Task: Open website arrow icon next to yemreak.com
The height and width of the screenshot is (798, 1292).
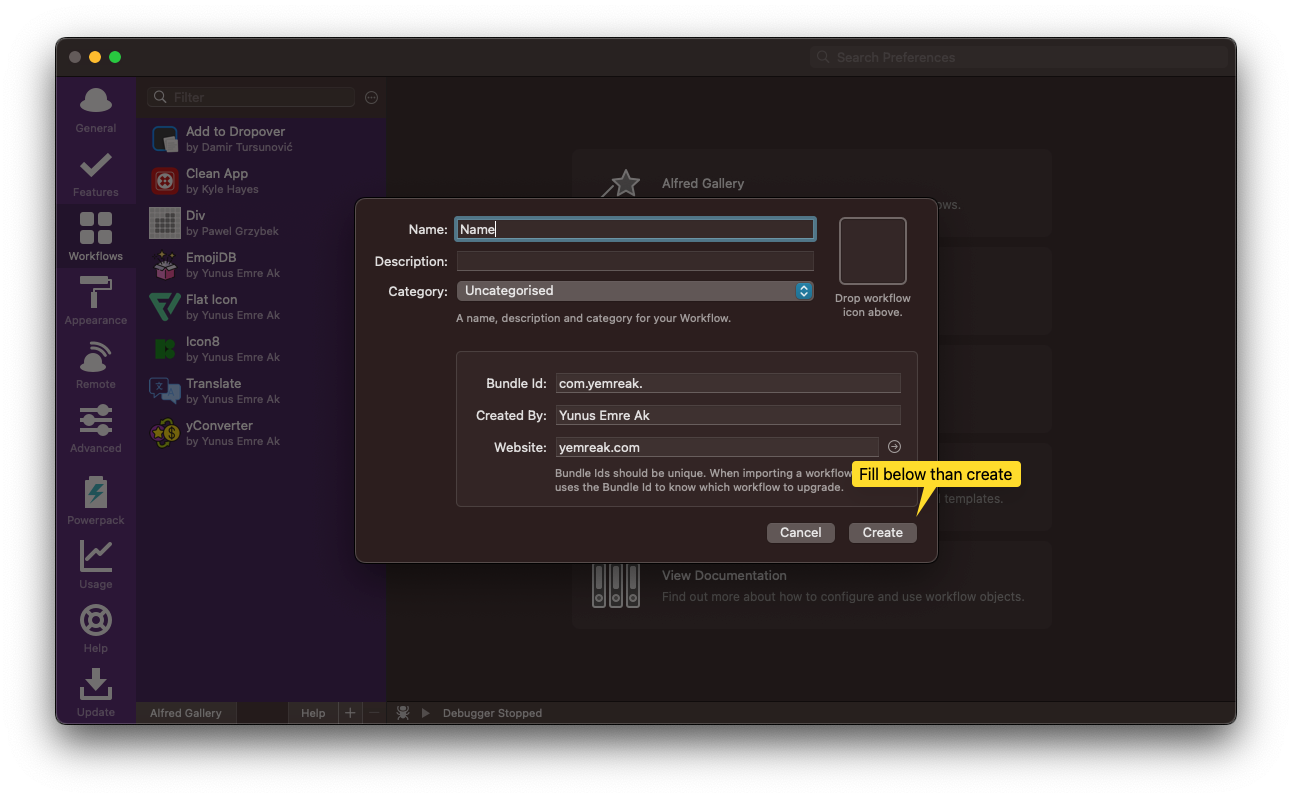Action: pos(894,447)
